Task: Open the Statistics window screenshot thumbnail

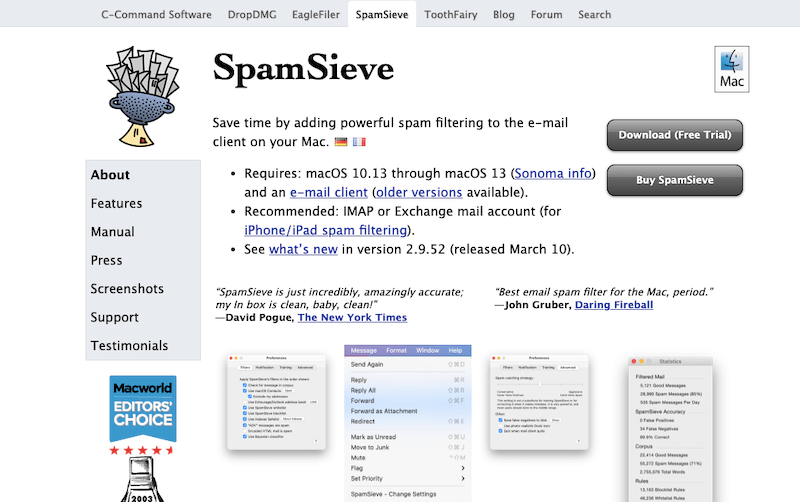Action: click(670, 430)
